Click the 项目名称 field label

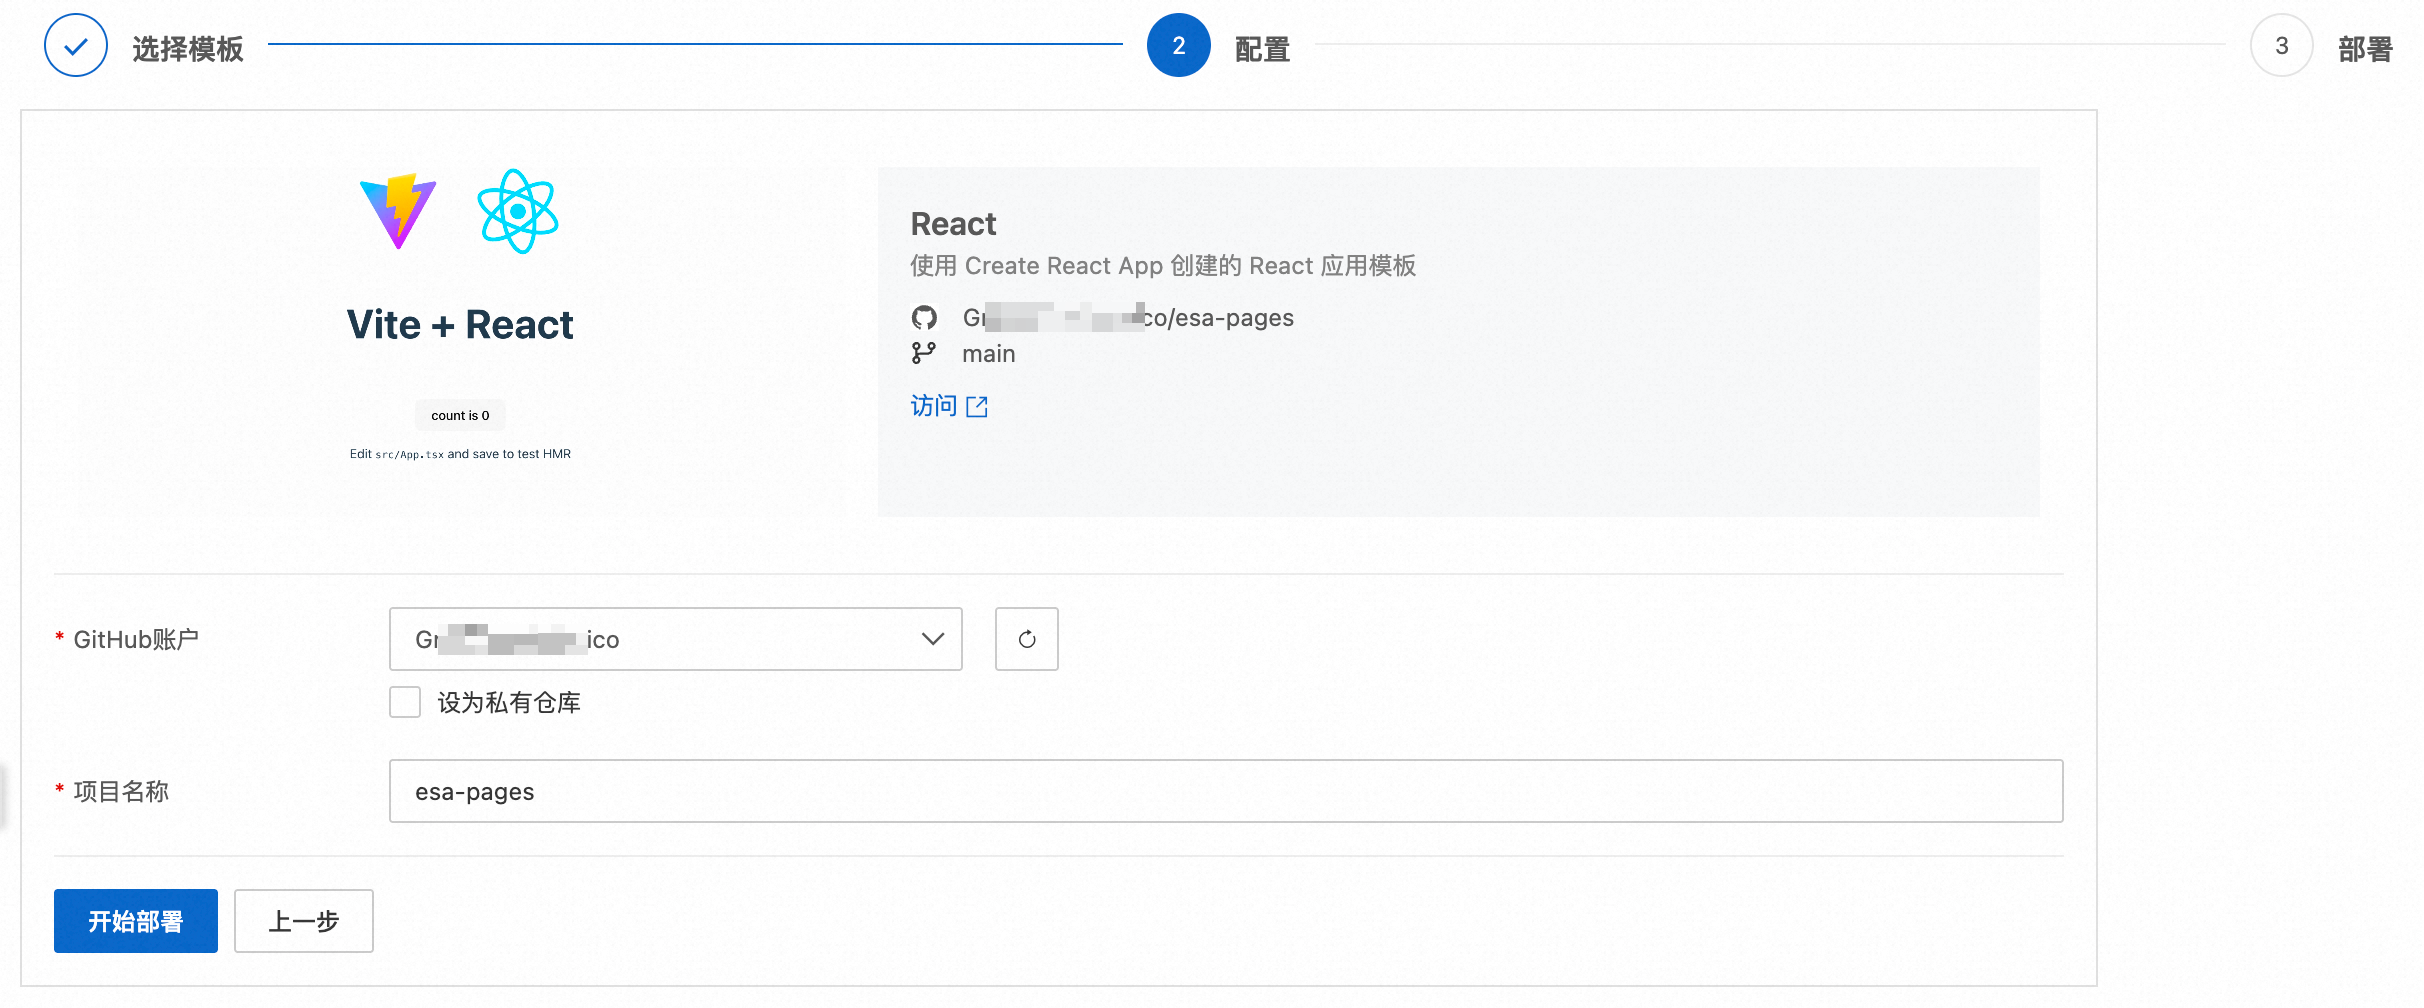click(121, 792)
